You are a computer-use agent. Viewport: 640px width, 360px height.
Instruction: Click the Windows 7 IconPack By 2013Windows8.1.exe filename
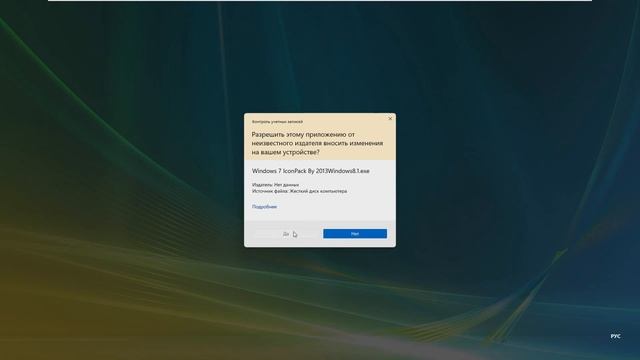[311, 171]
